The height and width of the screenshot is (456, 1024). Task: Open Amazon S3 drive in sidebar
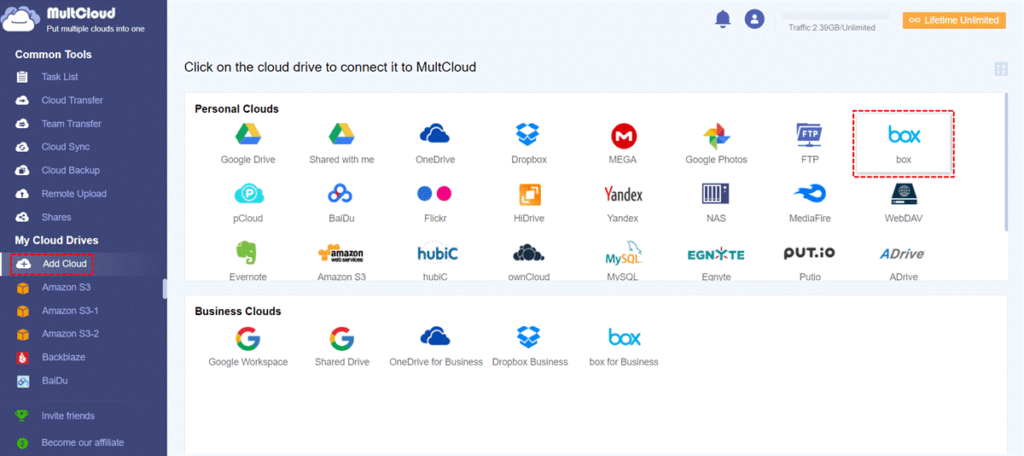pyautogui.click(x=66, y=287)
